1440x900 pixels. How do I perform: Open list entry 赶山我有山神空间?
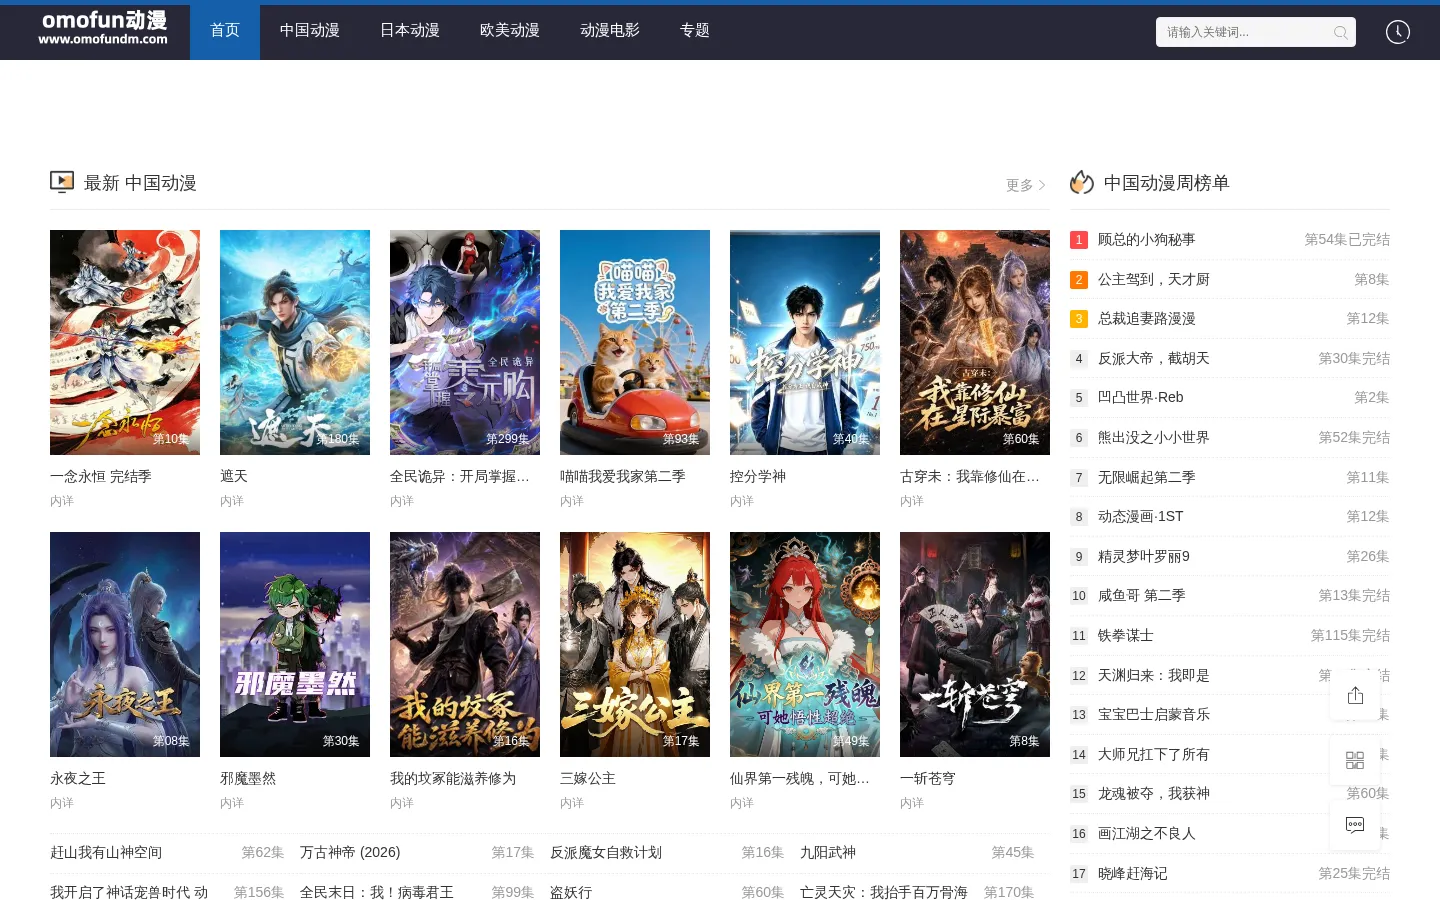(106, 852)
